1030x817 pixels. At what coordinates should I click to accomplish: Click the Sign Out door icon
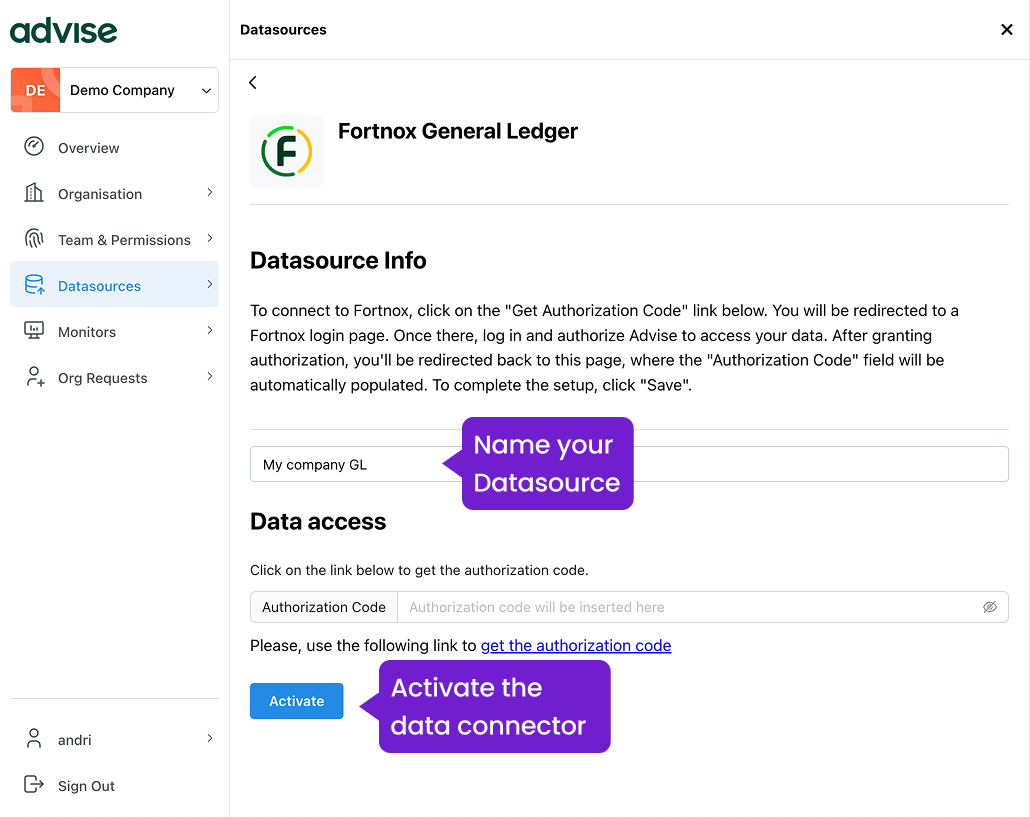pos(34,785)
